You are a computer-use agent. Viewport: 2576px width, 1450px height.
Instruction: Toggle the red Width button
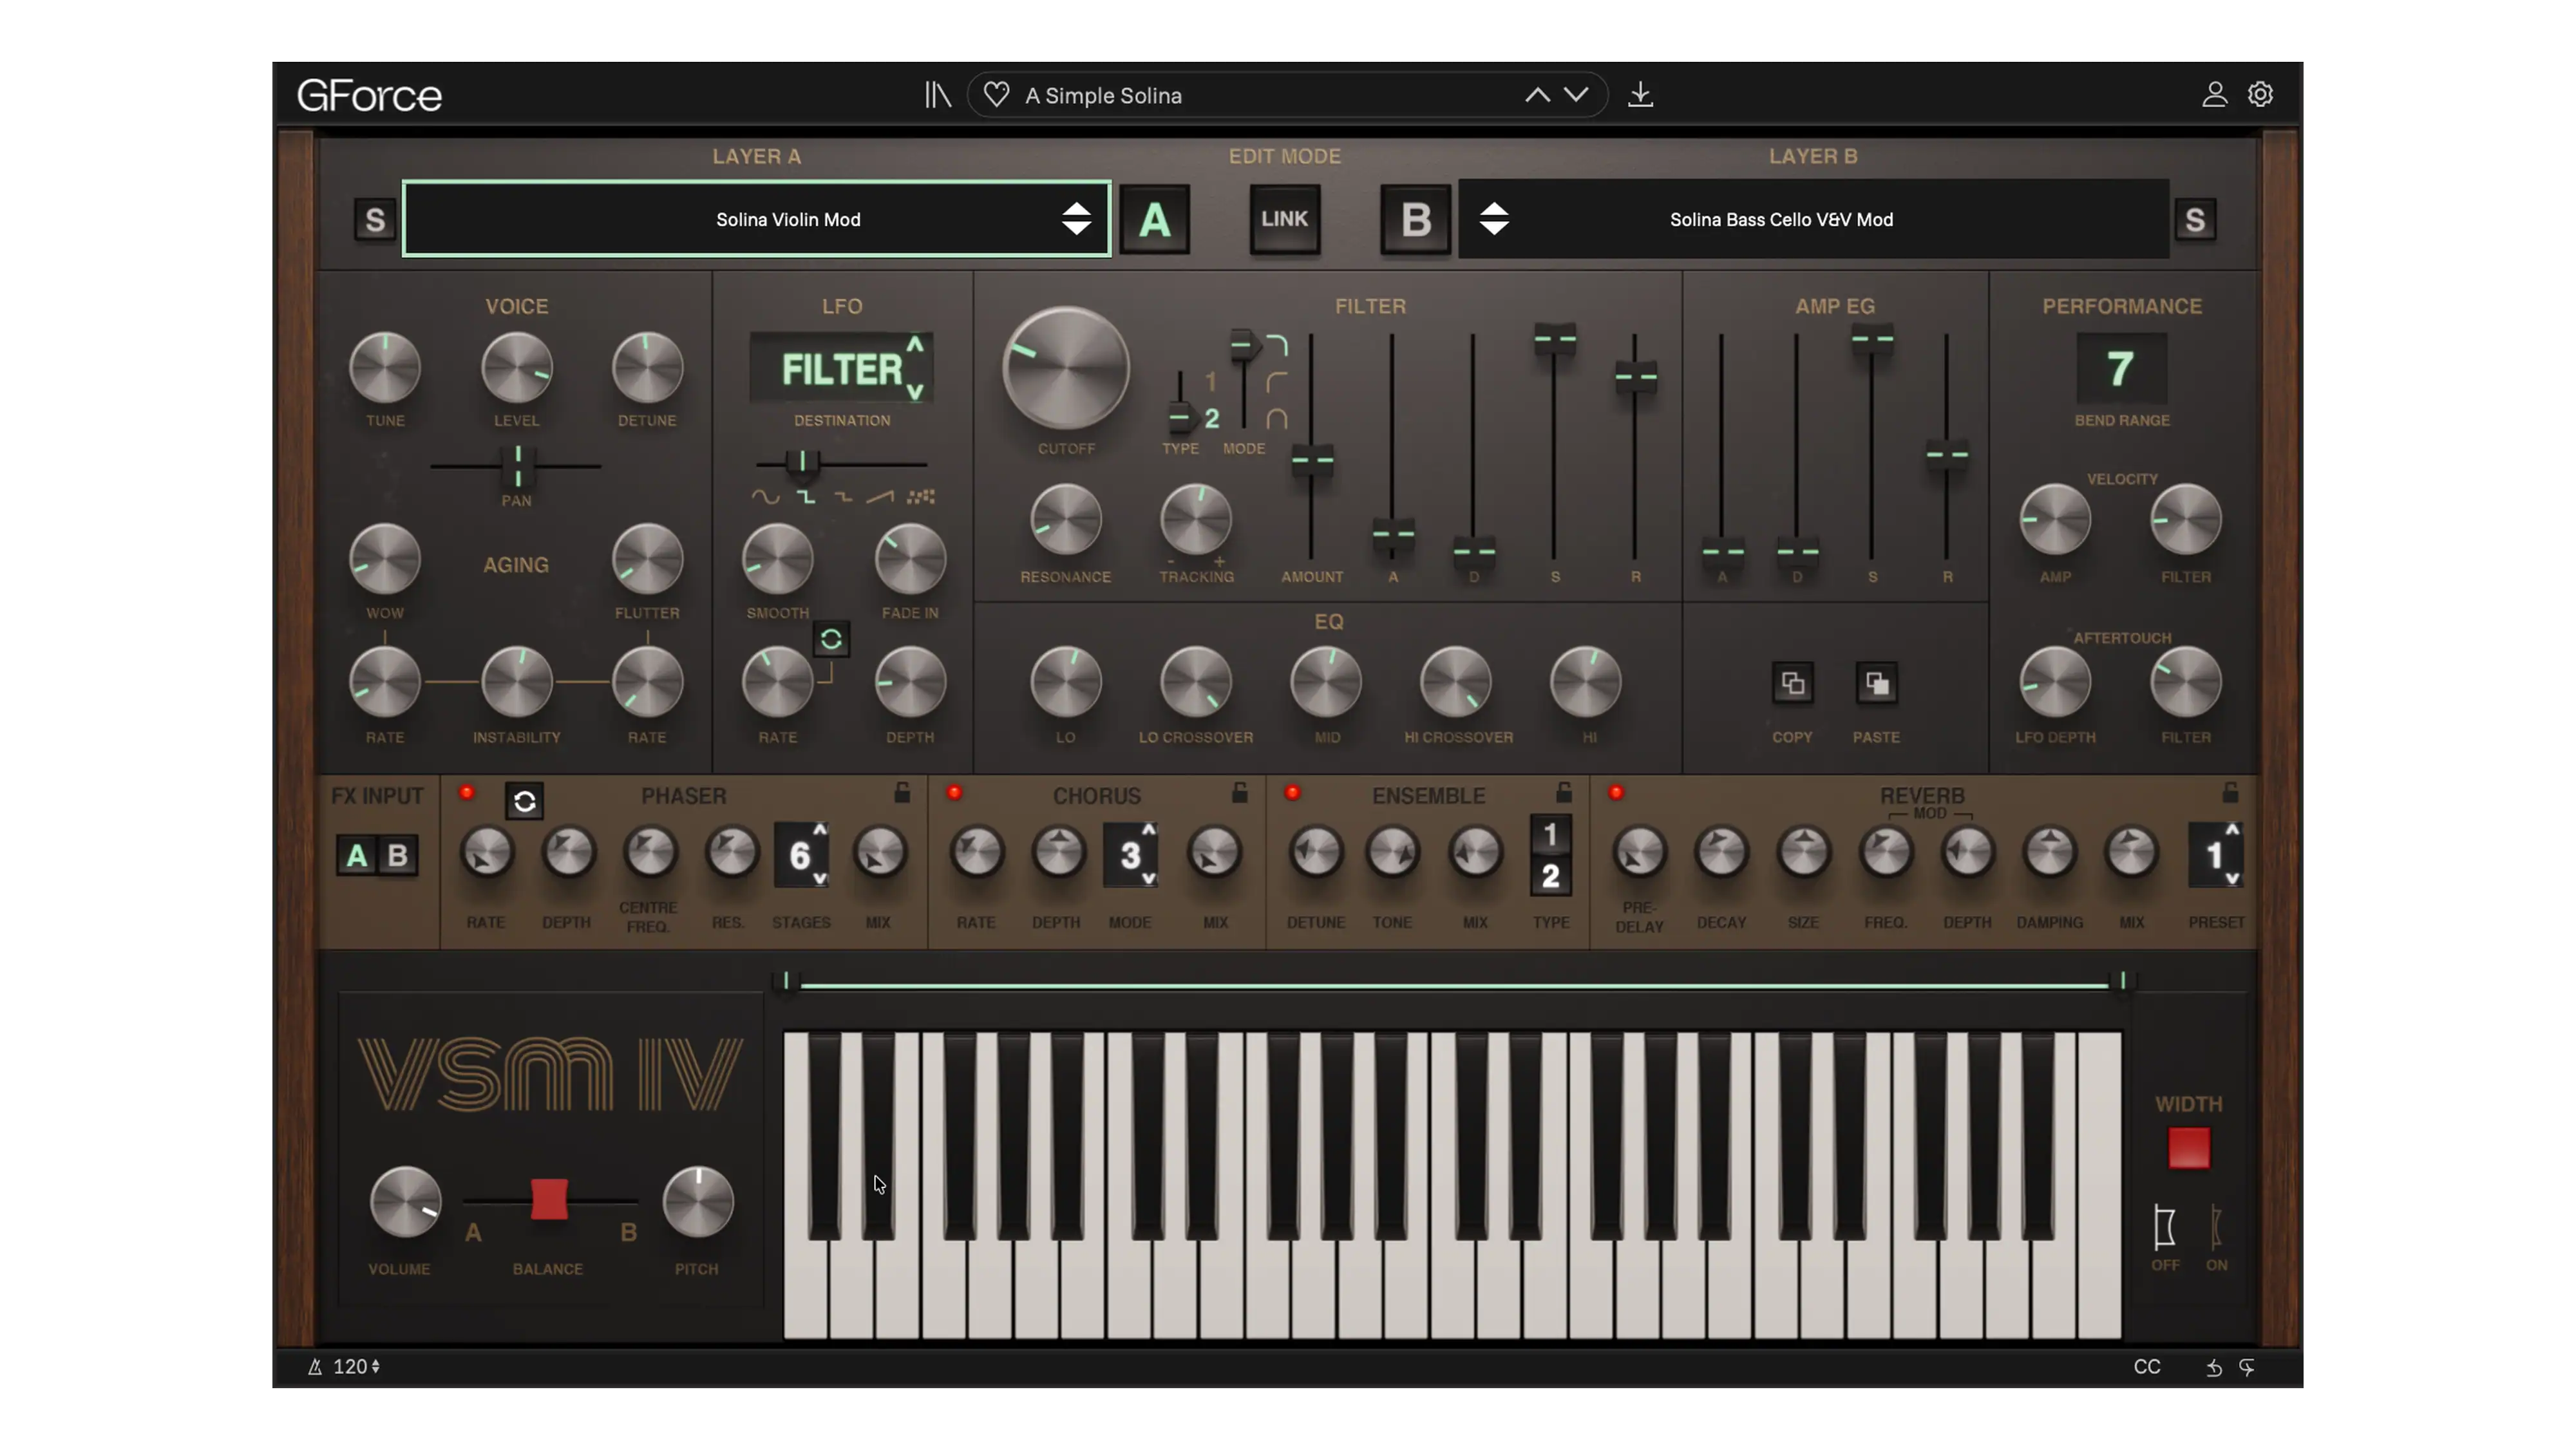click(x=2188, y=1148)
